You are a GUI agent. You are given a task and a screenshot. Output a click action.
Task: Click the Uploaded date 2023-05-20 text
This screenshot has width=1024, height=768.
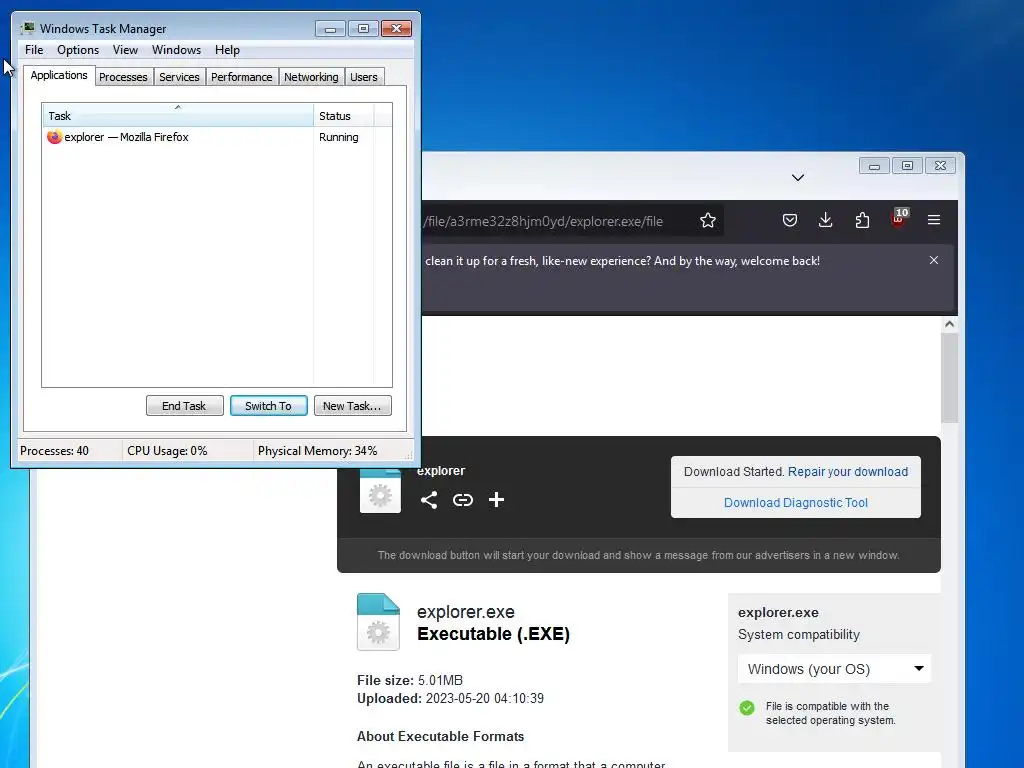tap(450, 698)
